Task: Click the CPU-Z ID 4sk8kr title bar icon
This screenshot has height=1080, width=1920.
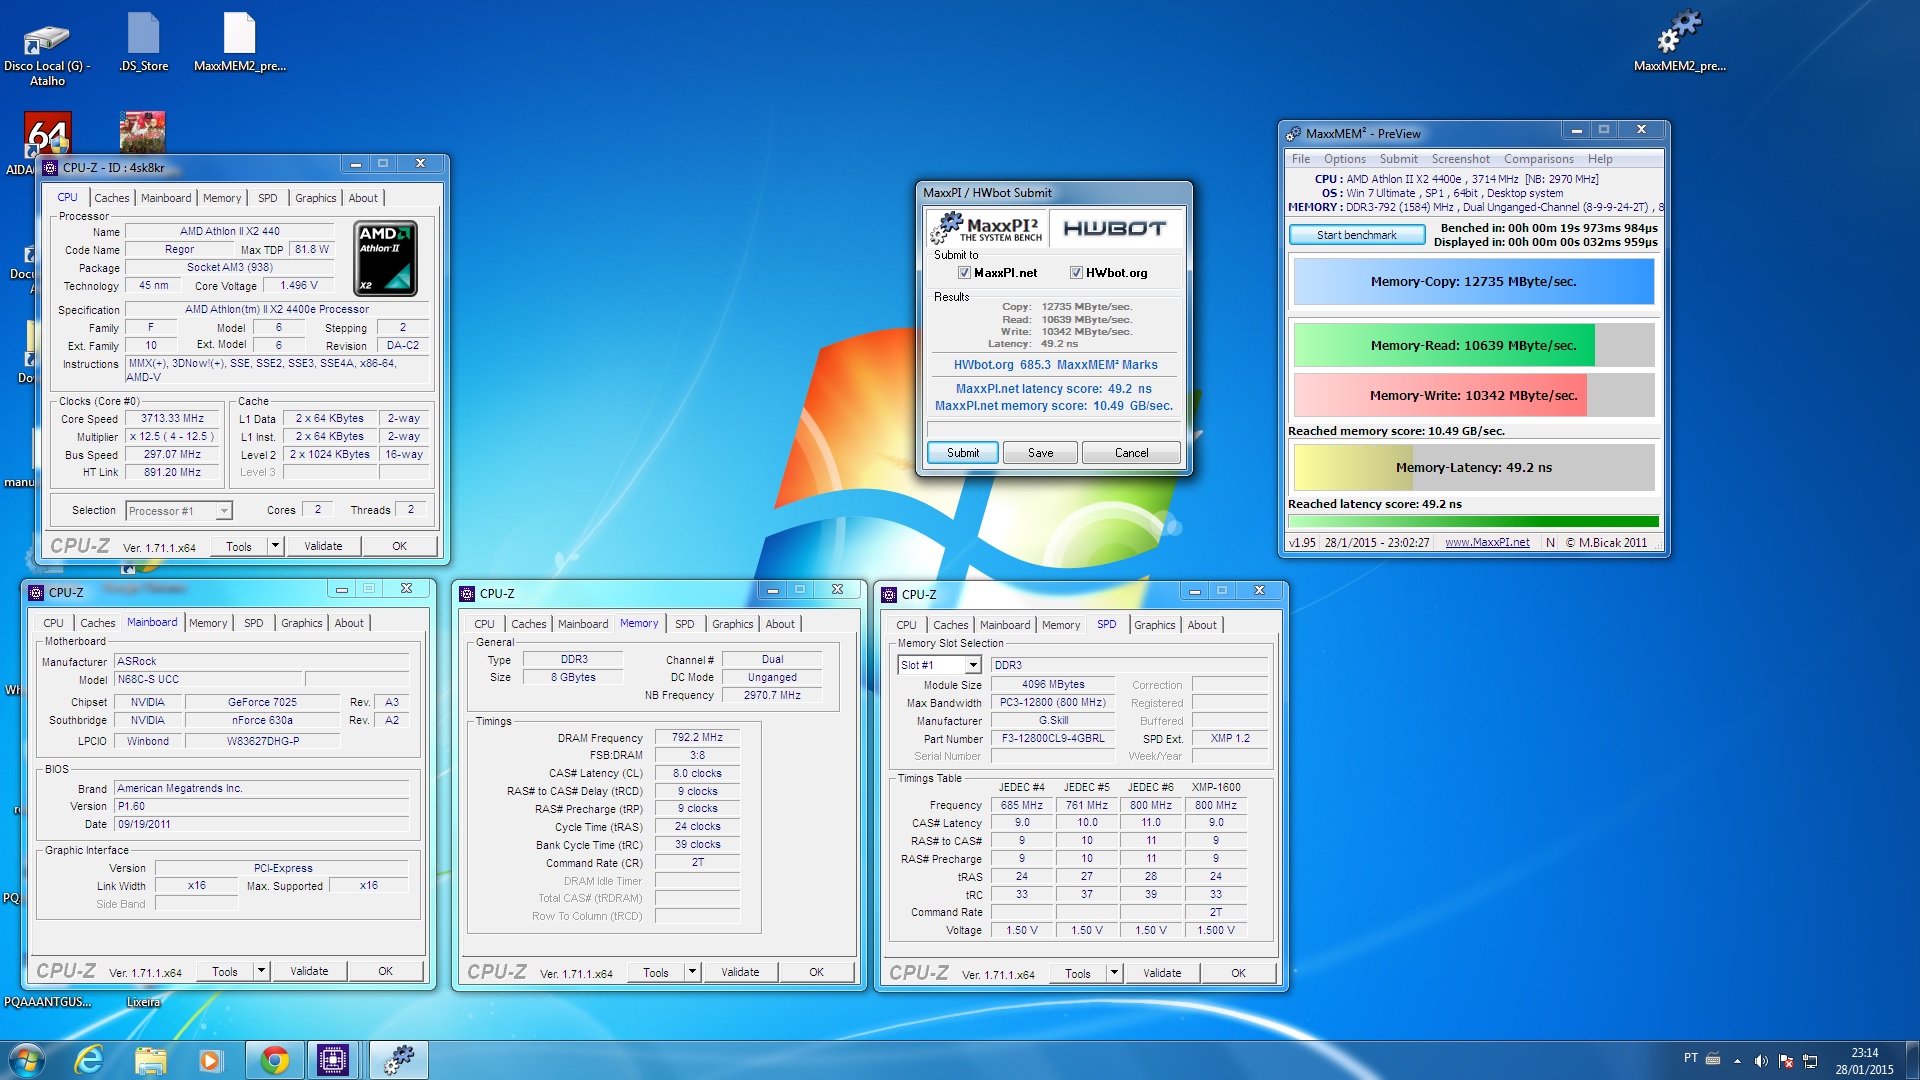Action: (x=50, y=168)
